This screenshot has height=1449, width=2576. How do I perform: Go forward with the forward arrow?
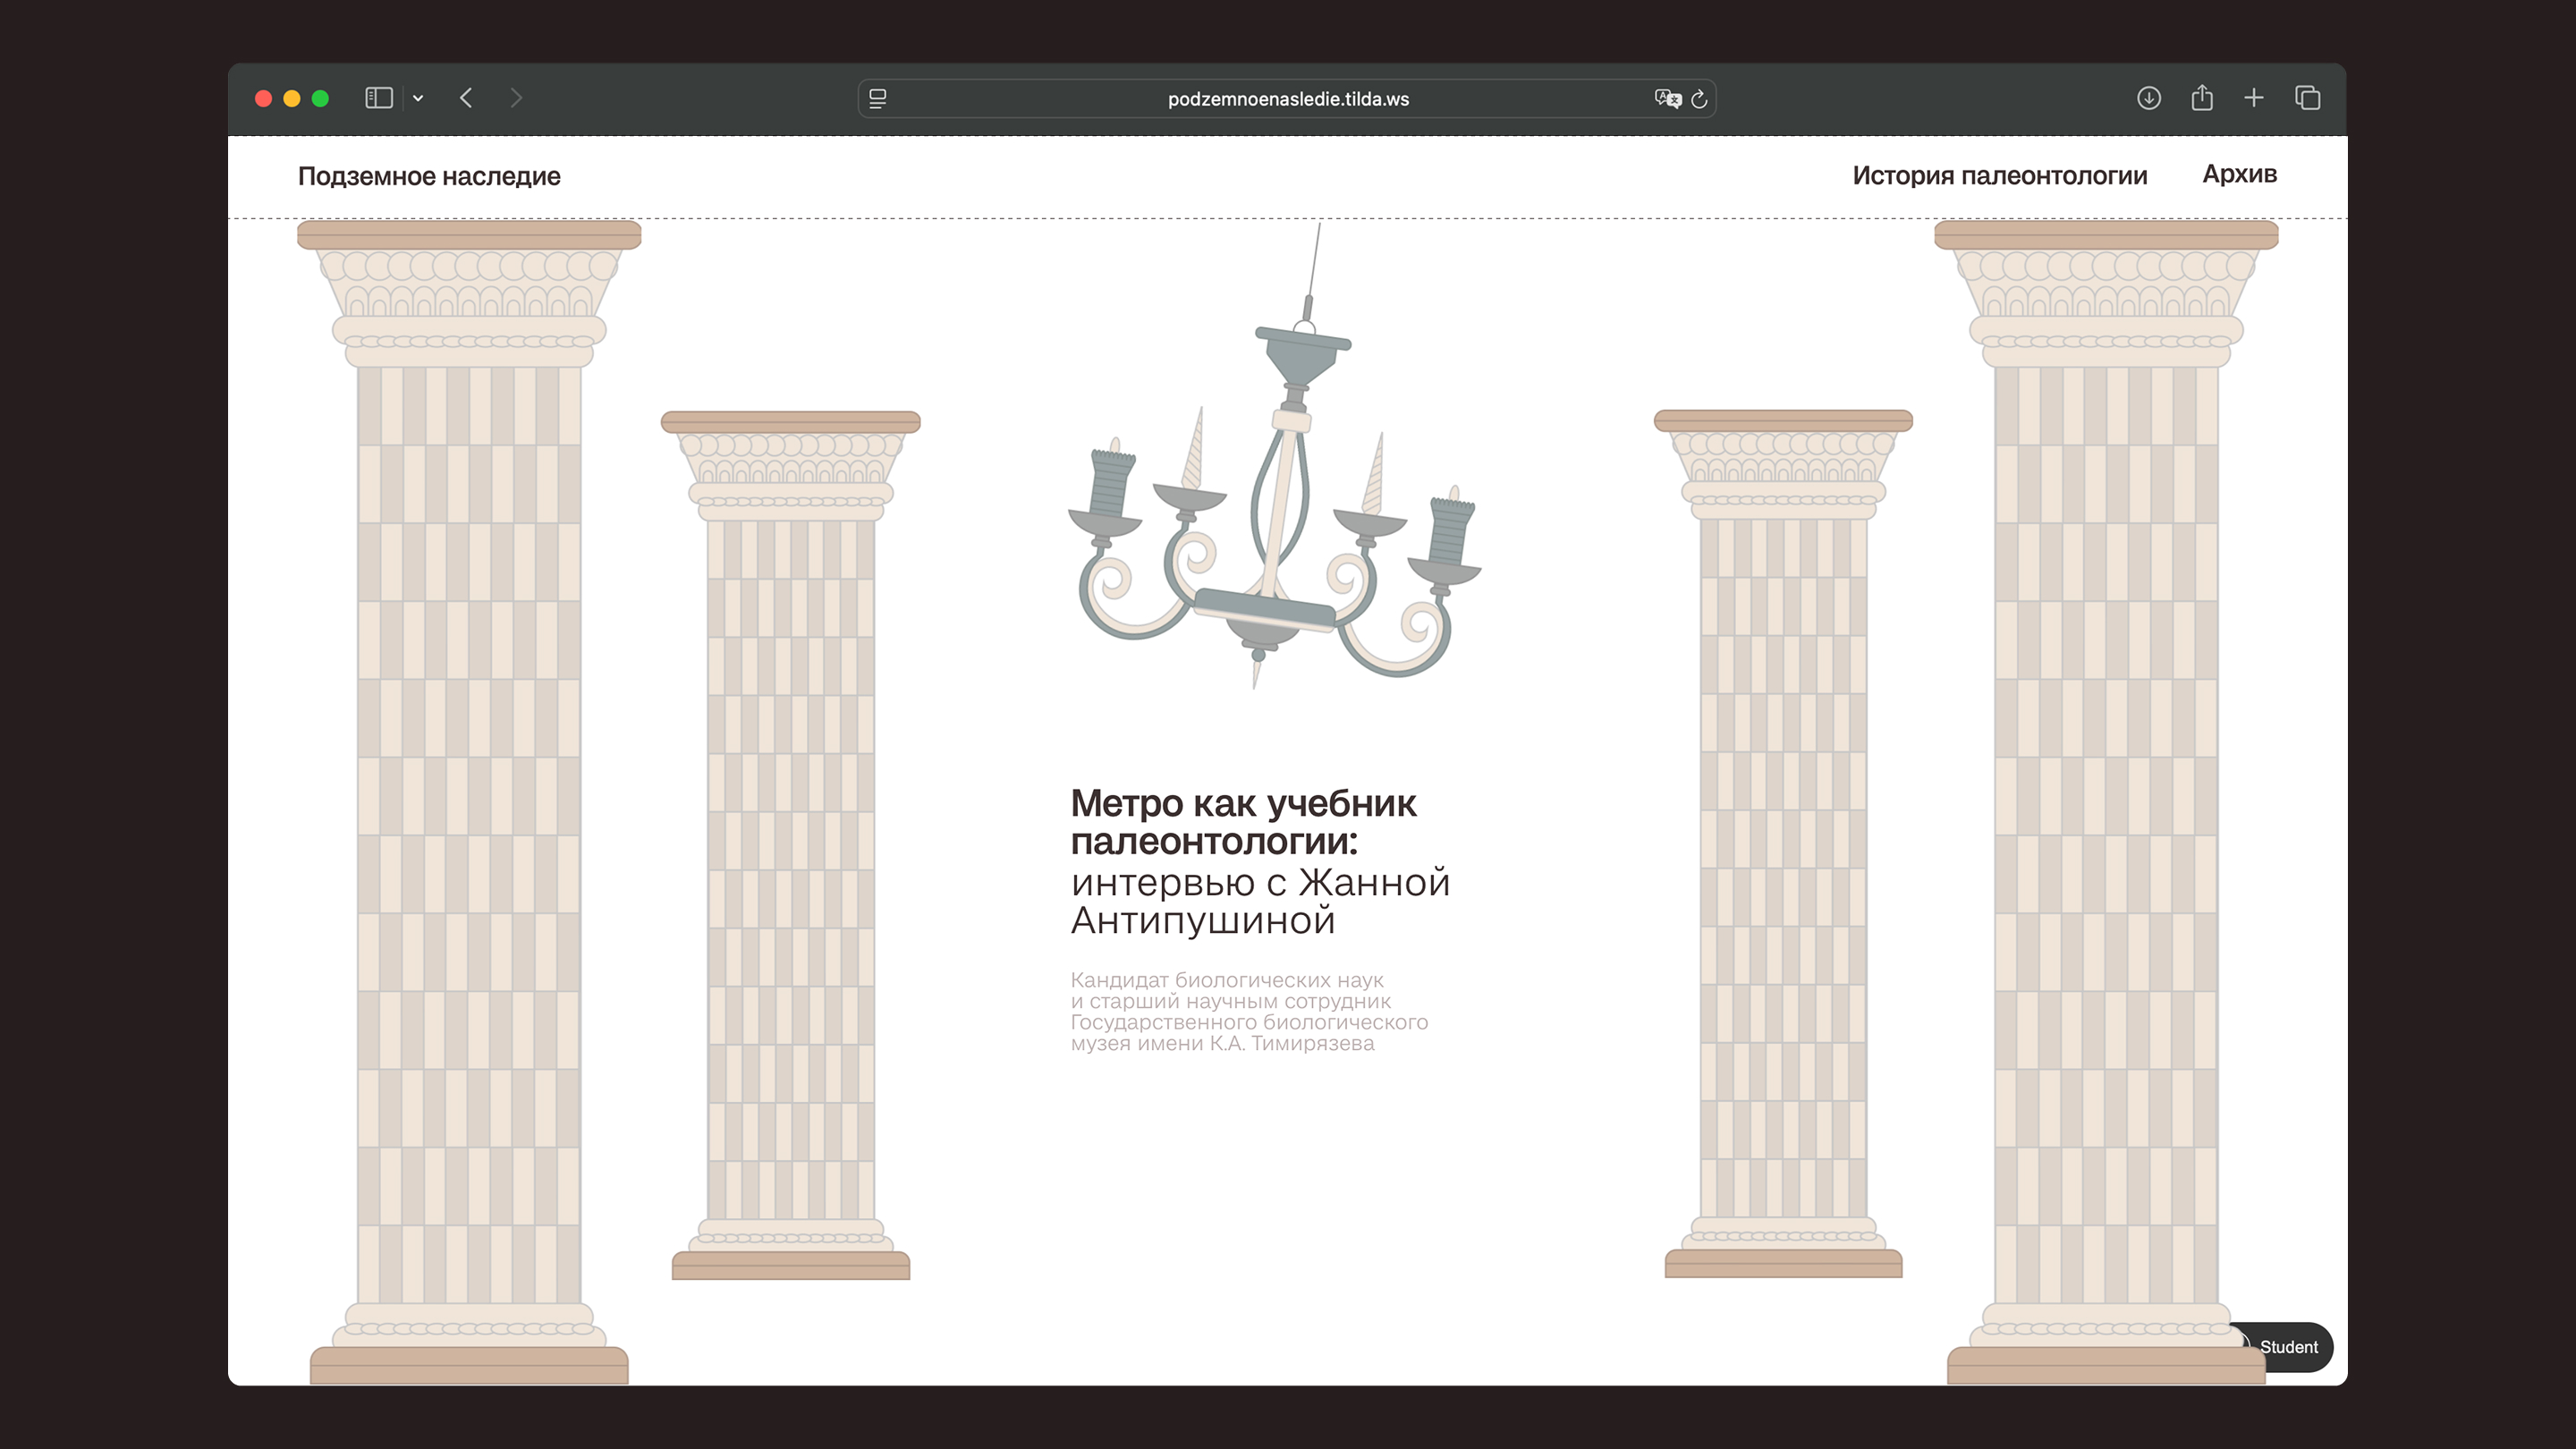point(516,98)
